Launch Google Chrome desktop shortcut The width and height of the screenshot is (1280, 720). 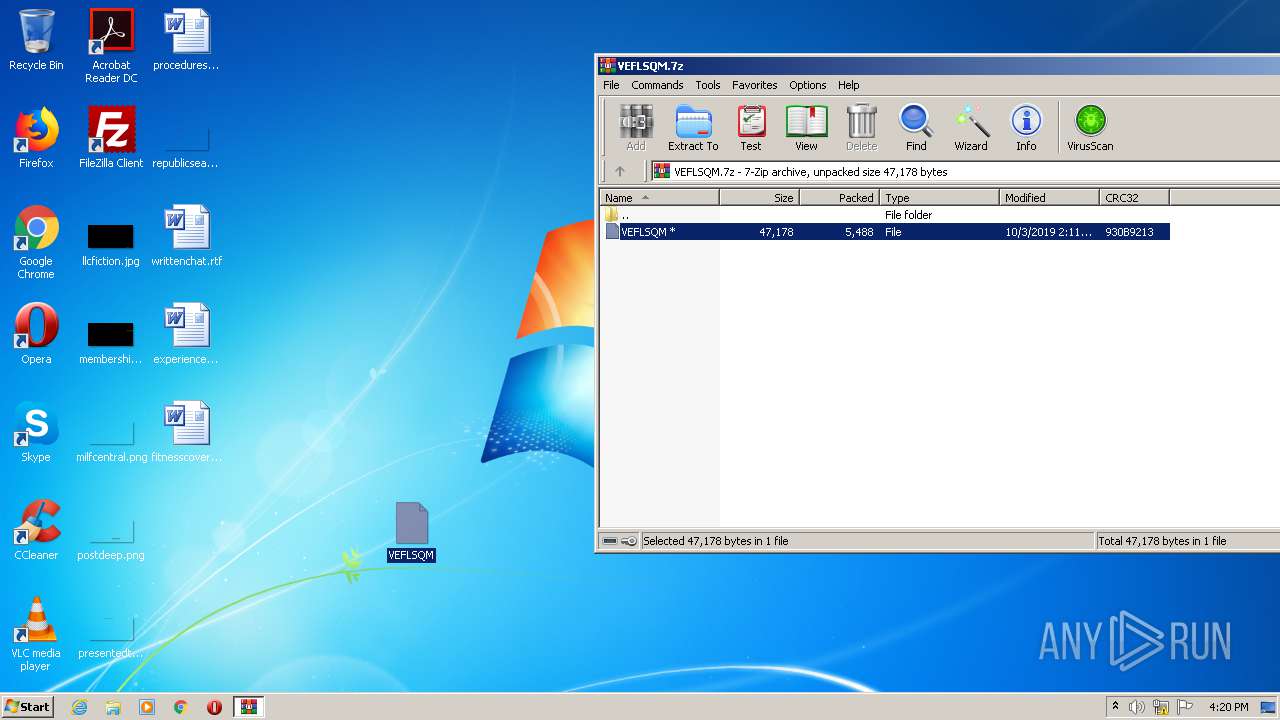[36, 243]
